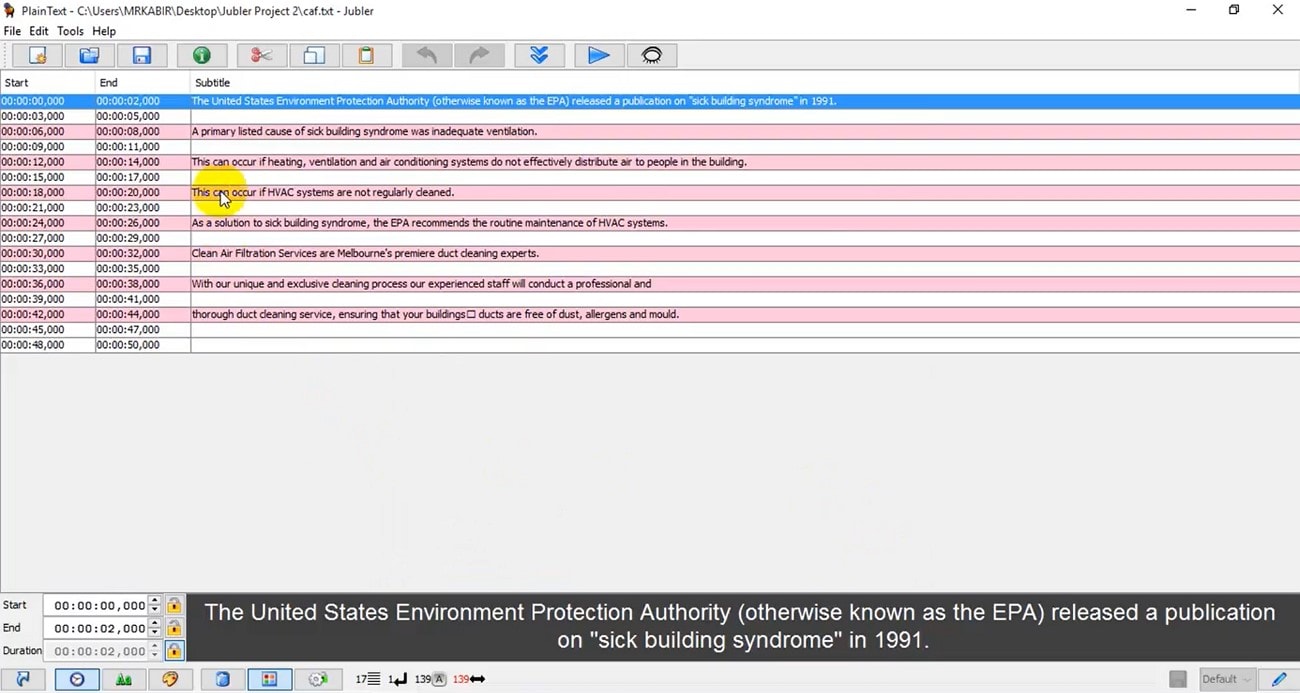This screenshot has height=693, width=1300.
Task: Open the Edit menu
Action: pos(39,31)
